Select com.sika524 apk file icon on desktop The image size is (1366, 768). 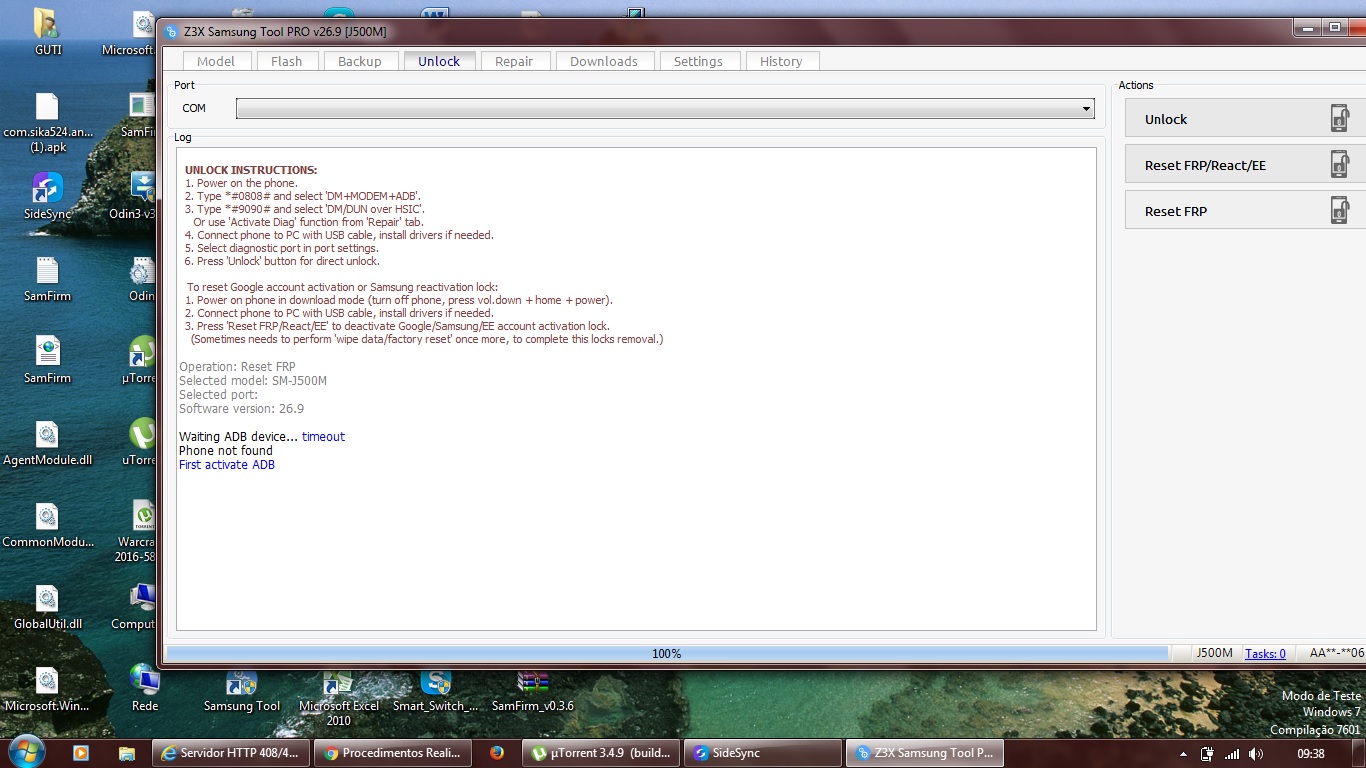pos(48,121)
